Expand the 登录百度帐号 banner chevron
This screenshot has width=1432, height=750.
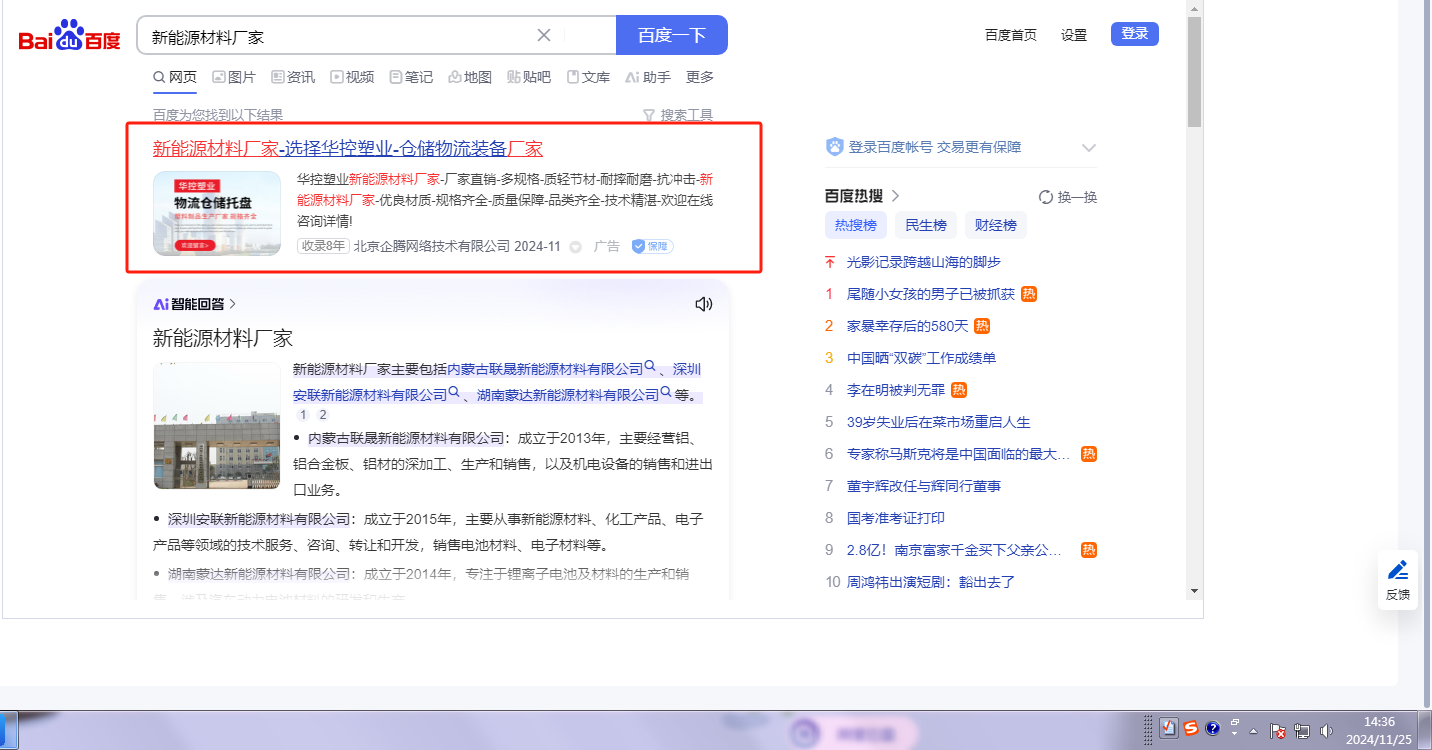point(1089,148)
